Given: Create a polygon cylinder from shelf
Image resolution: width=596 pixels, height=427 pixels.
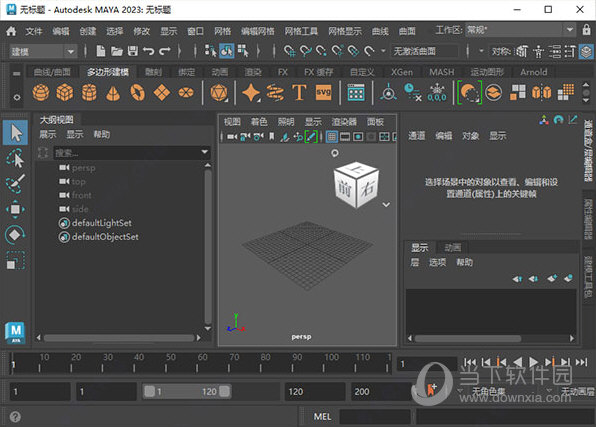Looking at the screenshot, I should (x=89, y=92).
